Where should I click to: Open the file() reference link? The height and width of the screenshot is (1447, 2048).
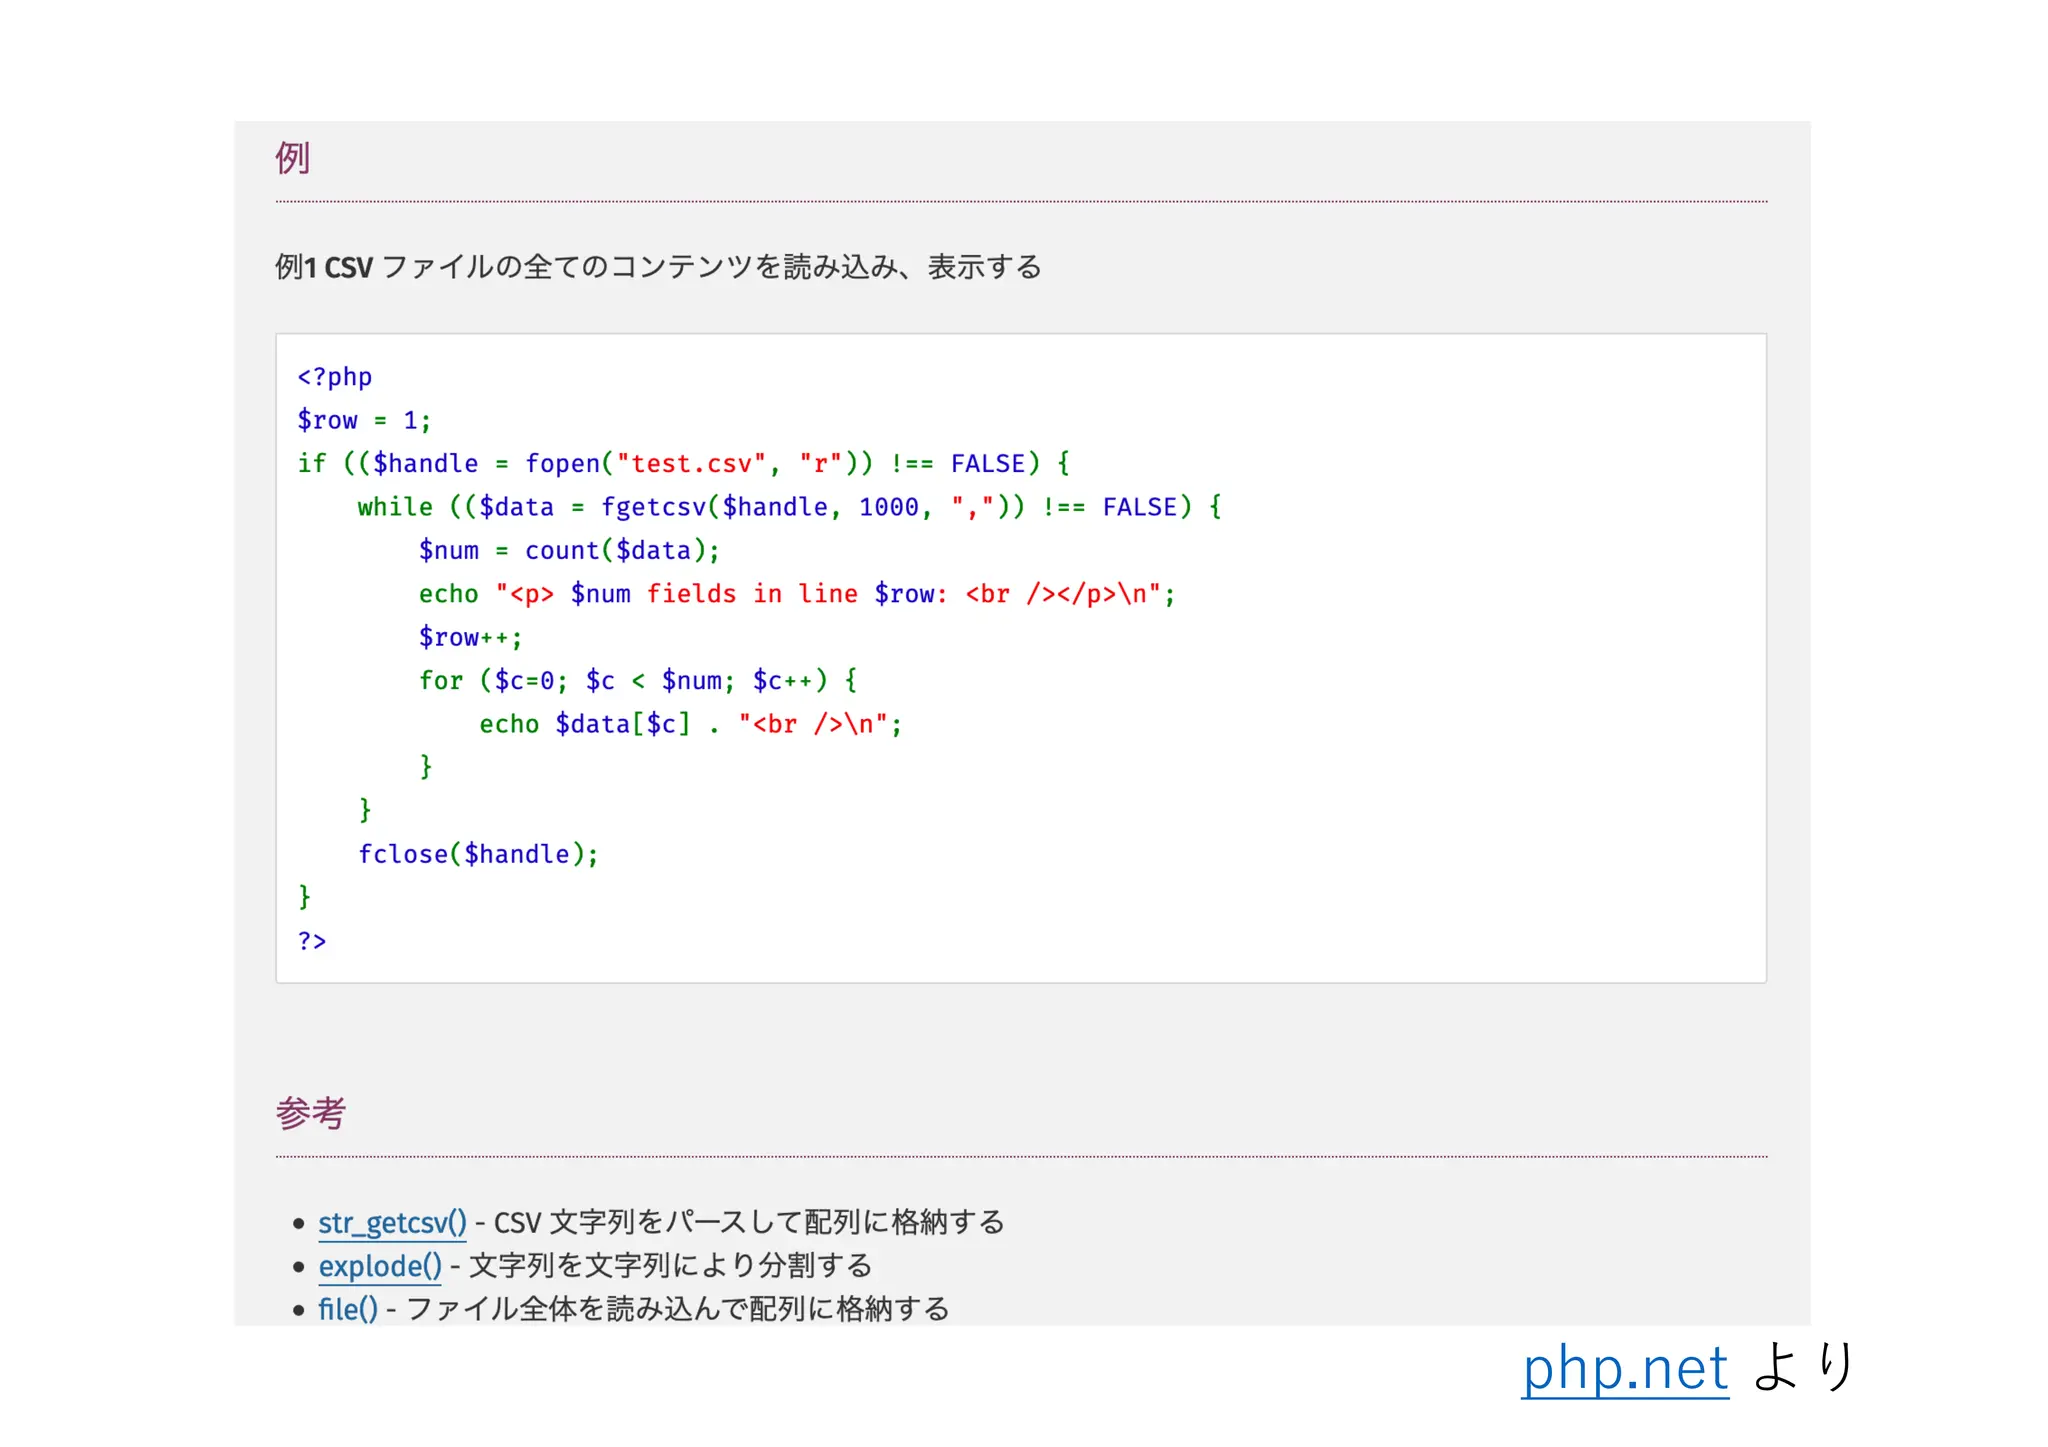348,1309
